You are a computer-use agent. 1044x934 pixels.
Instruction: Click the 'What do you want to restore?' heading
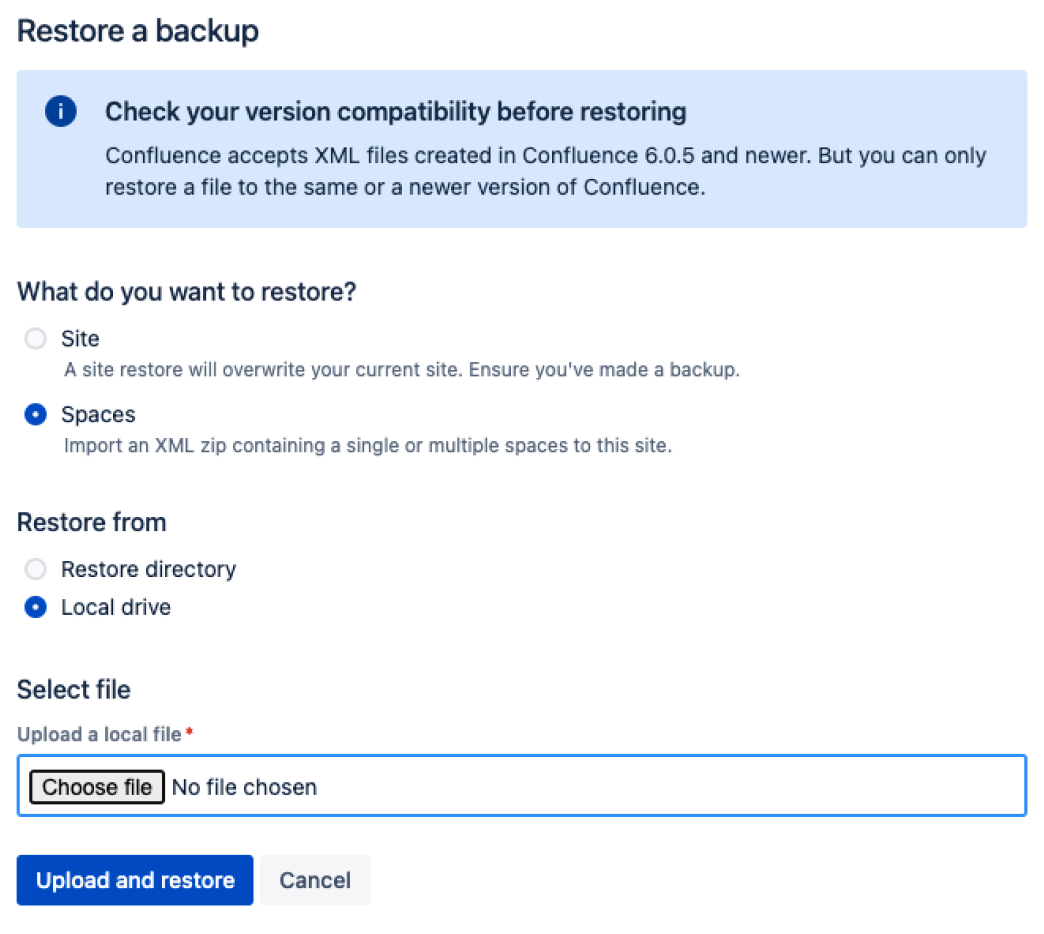[187, 292]
